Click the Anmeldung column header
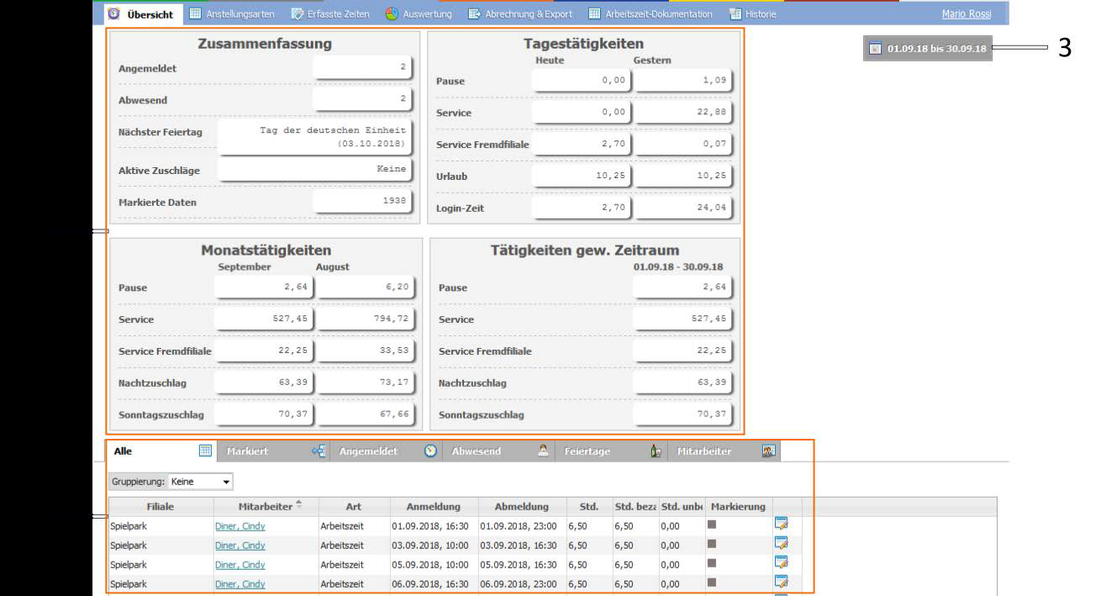 [x=434, y=506]
